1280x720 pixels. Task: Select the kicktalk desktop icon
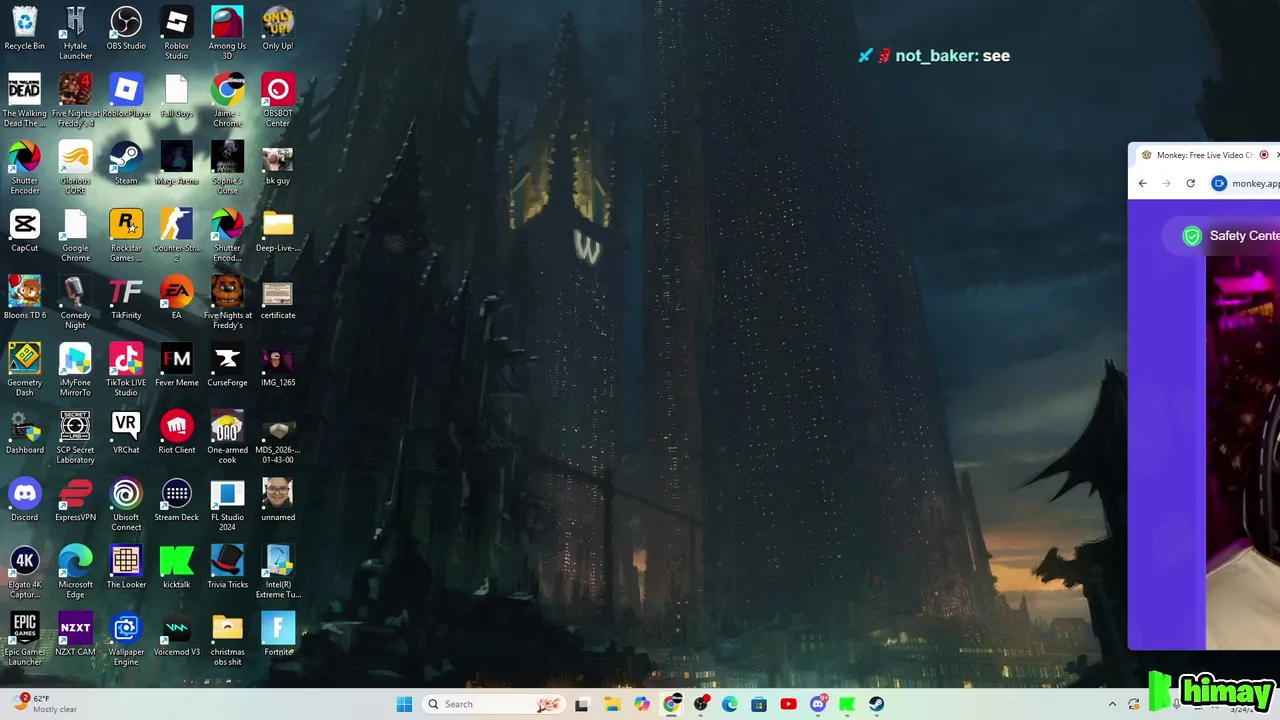click(177, 566)
